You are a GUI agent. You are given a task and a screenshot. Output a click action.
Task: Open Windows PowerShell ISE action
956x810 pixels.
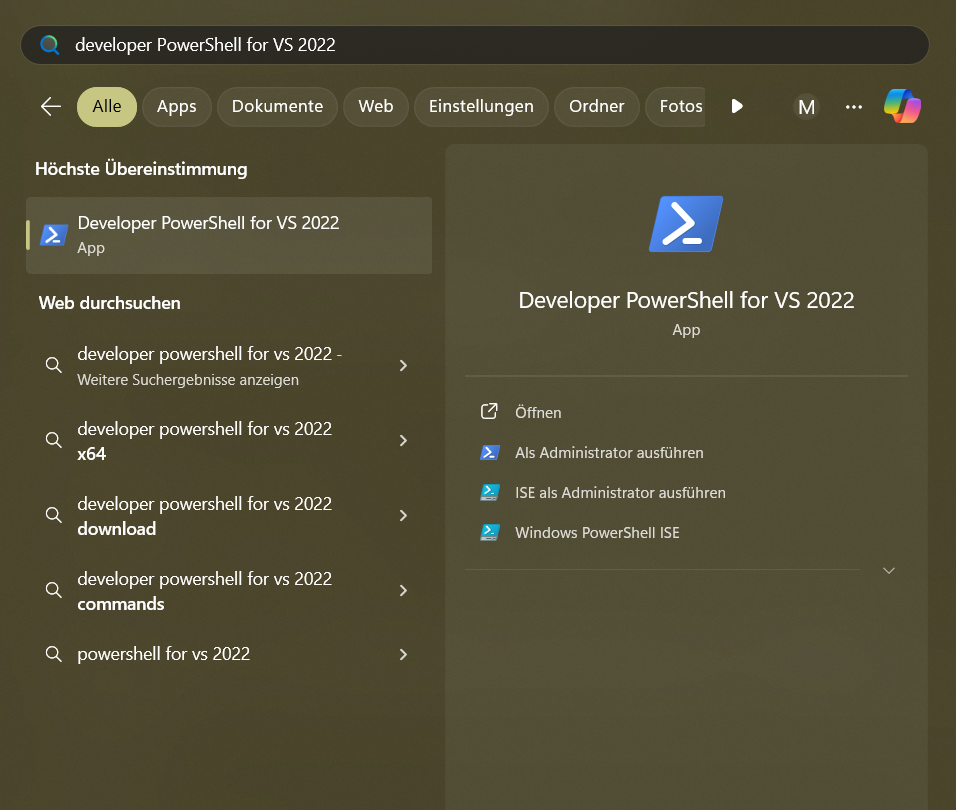(597, 533)
